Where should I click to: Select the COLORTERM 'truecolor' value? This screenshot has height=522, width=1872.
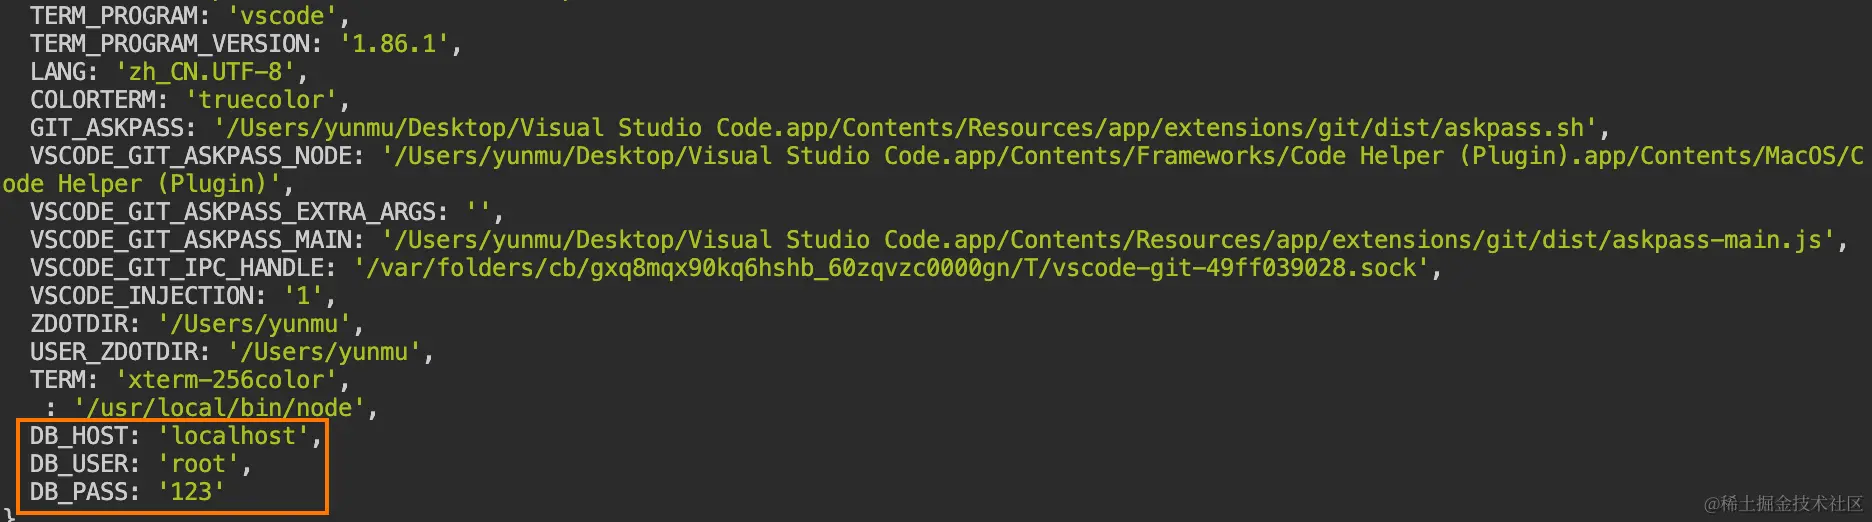pyautogui.click(x=262, y=100)
